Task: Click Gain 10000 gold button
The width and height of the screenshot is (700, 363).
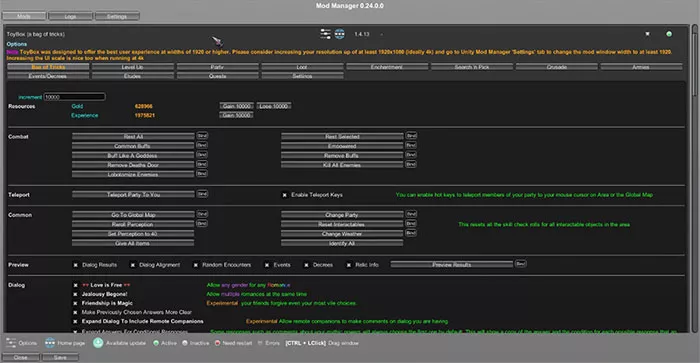Action: tap(237, 106)
